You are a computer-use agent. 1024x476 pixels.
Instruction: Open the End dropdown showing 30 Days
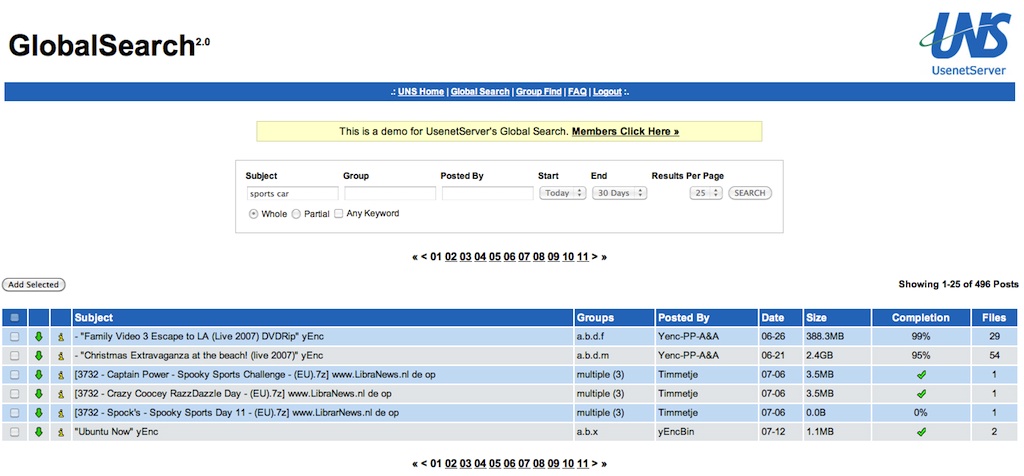(x=619, y=193)
